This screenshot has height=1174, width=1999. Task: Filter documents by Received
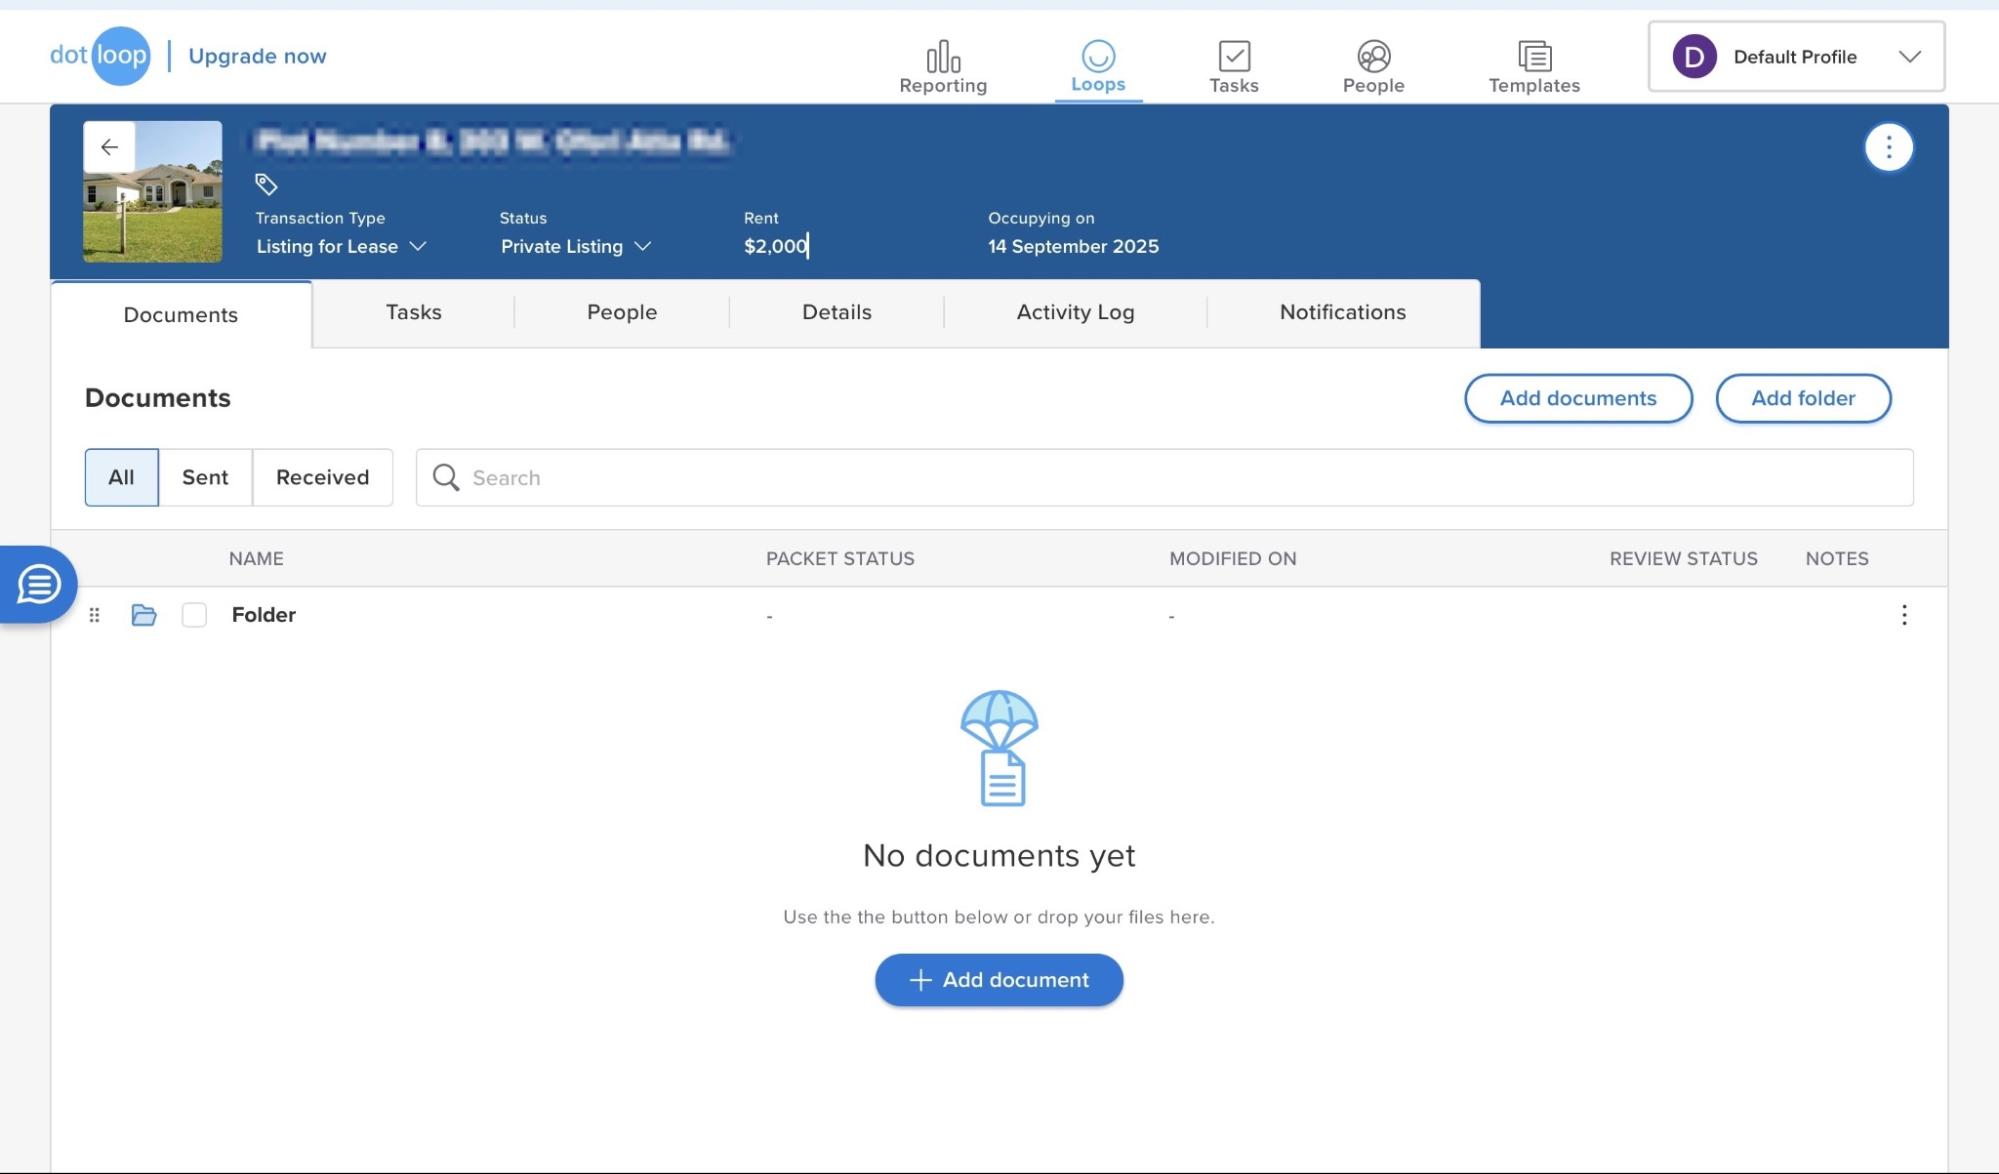322,477
